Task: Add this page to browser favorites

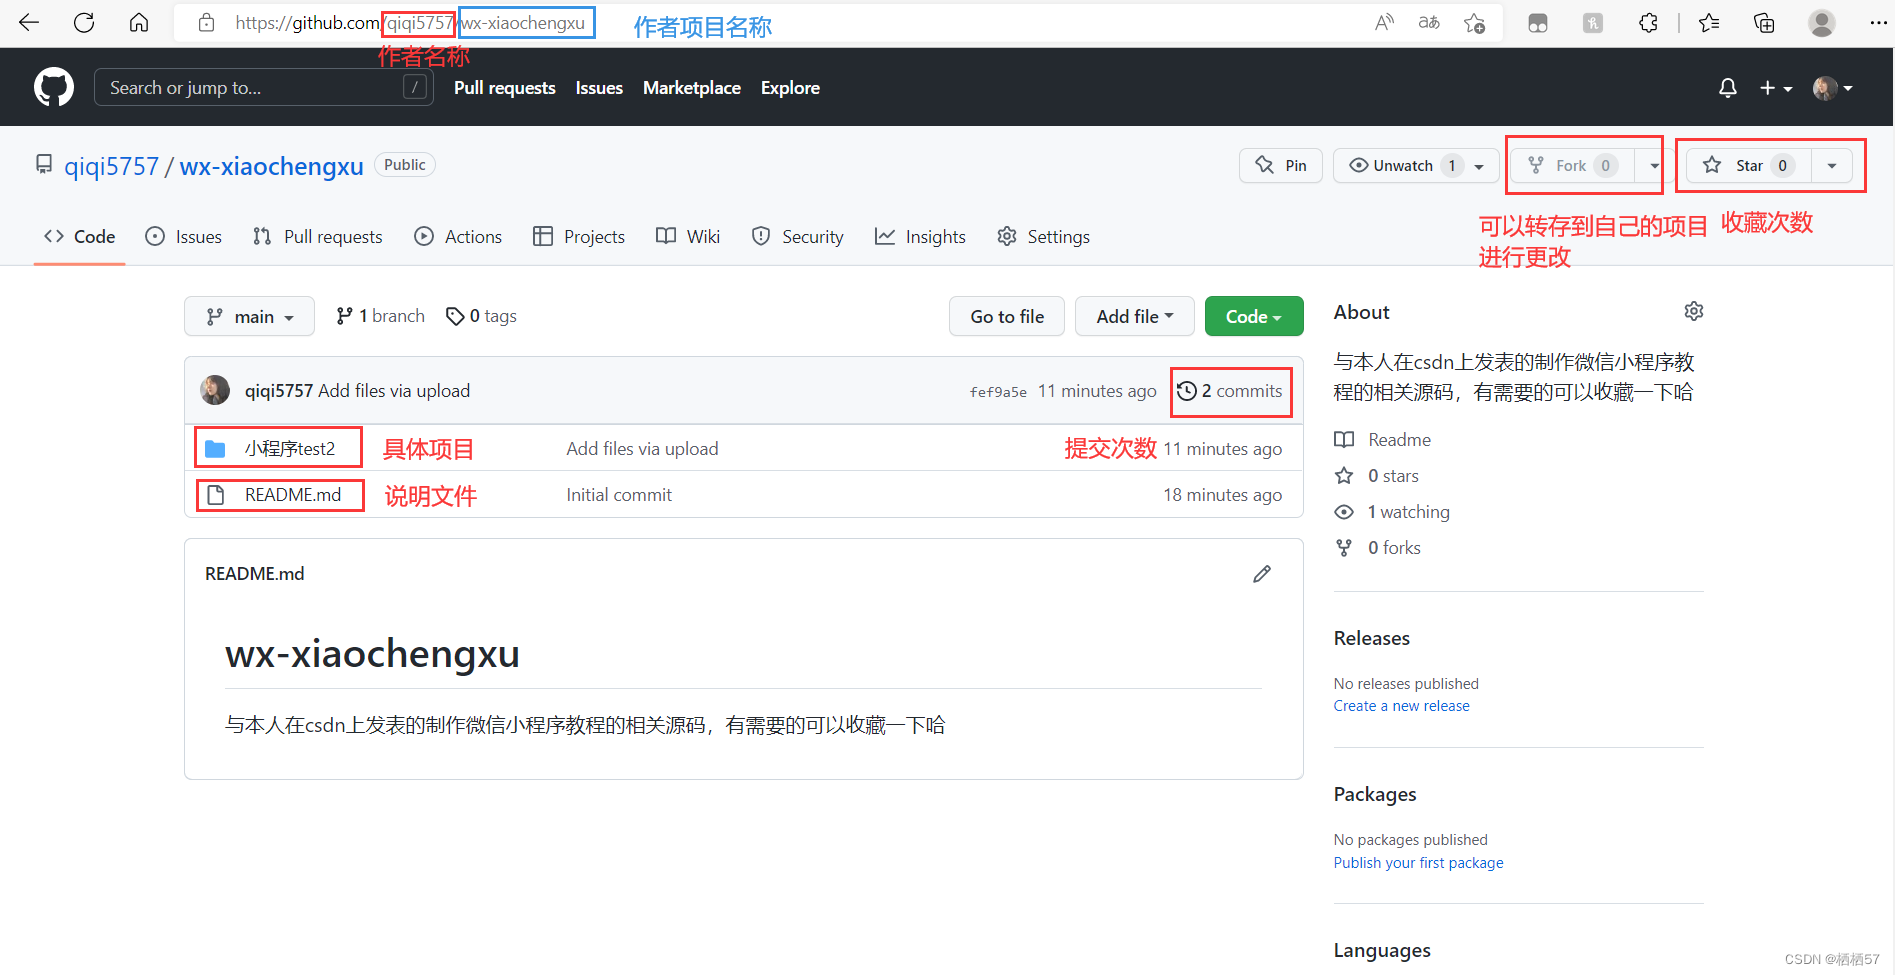Action: 1474,23
